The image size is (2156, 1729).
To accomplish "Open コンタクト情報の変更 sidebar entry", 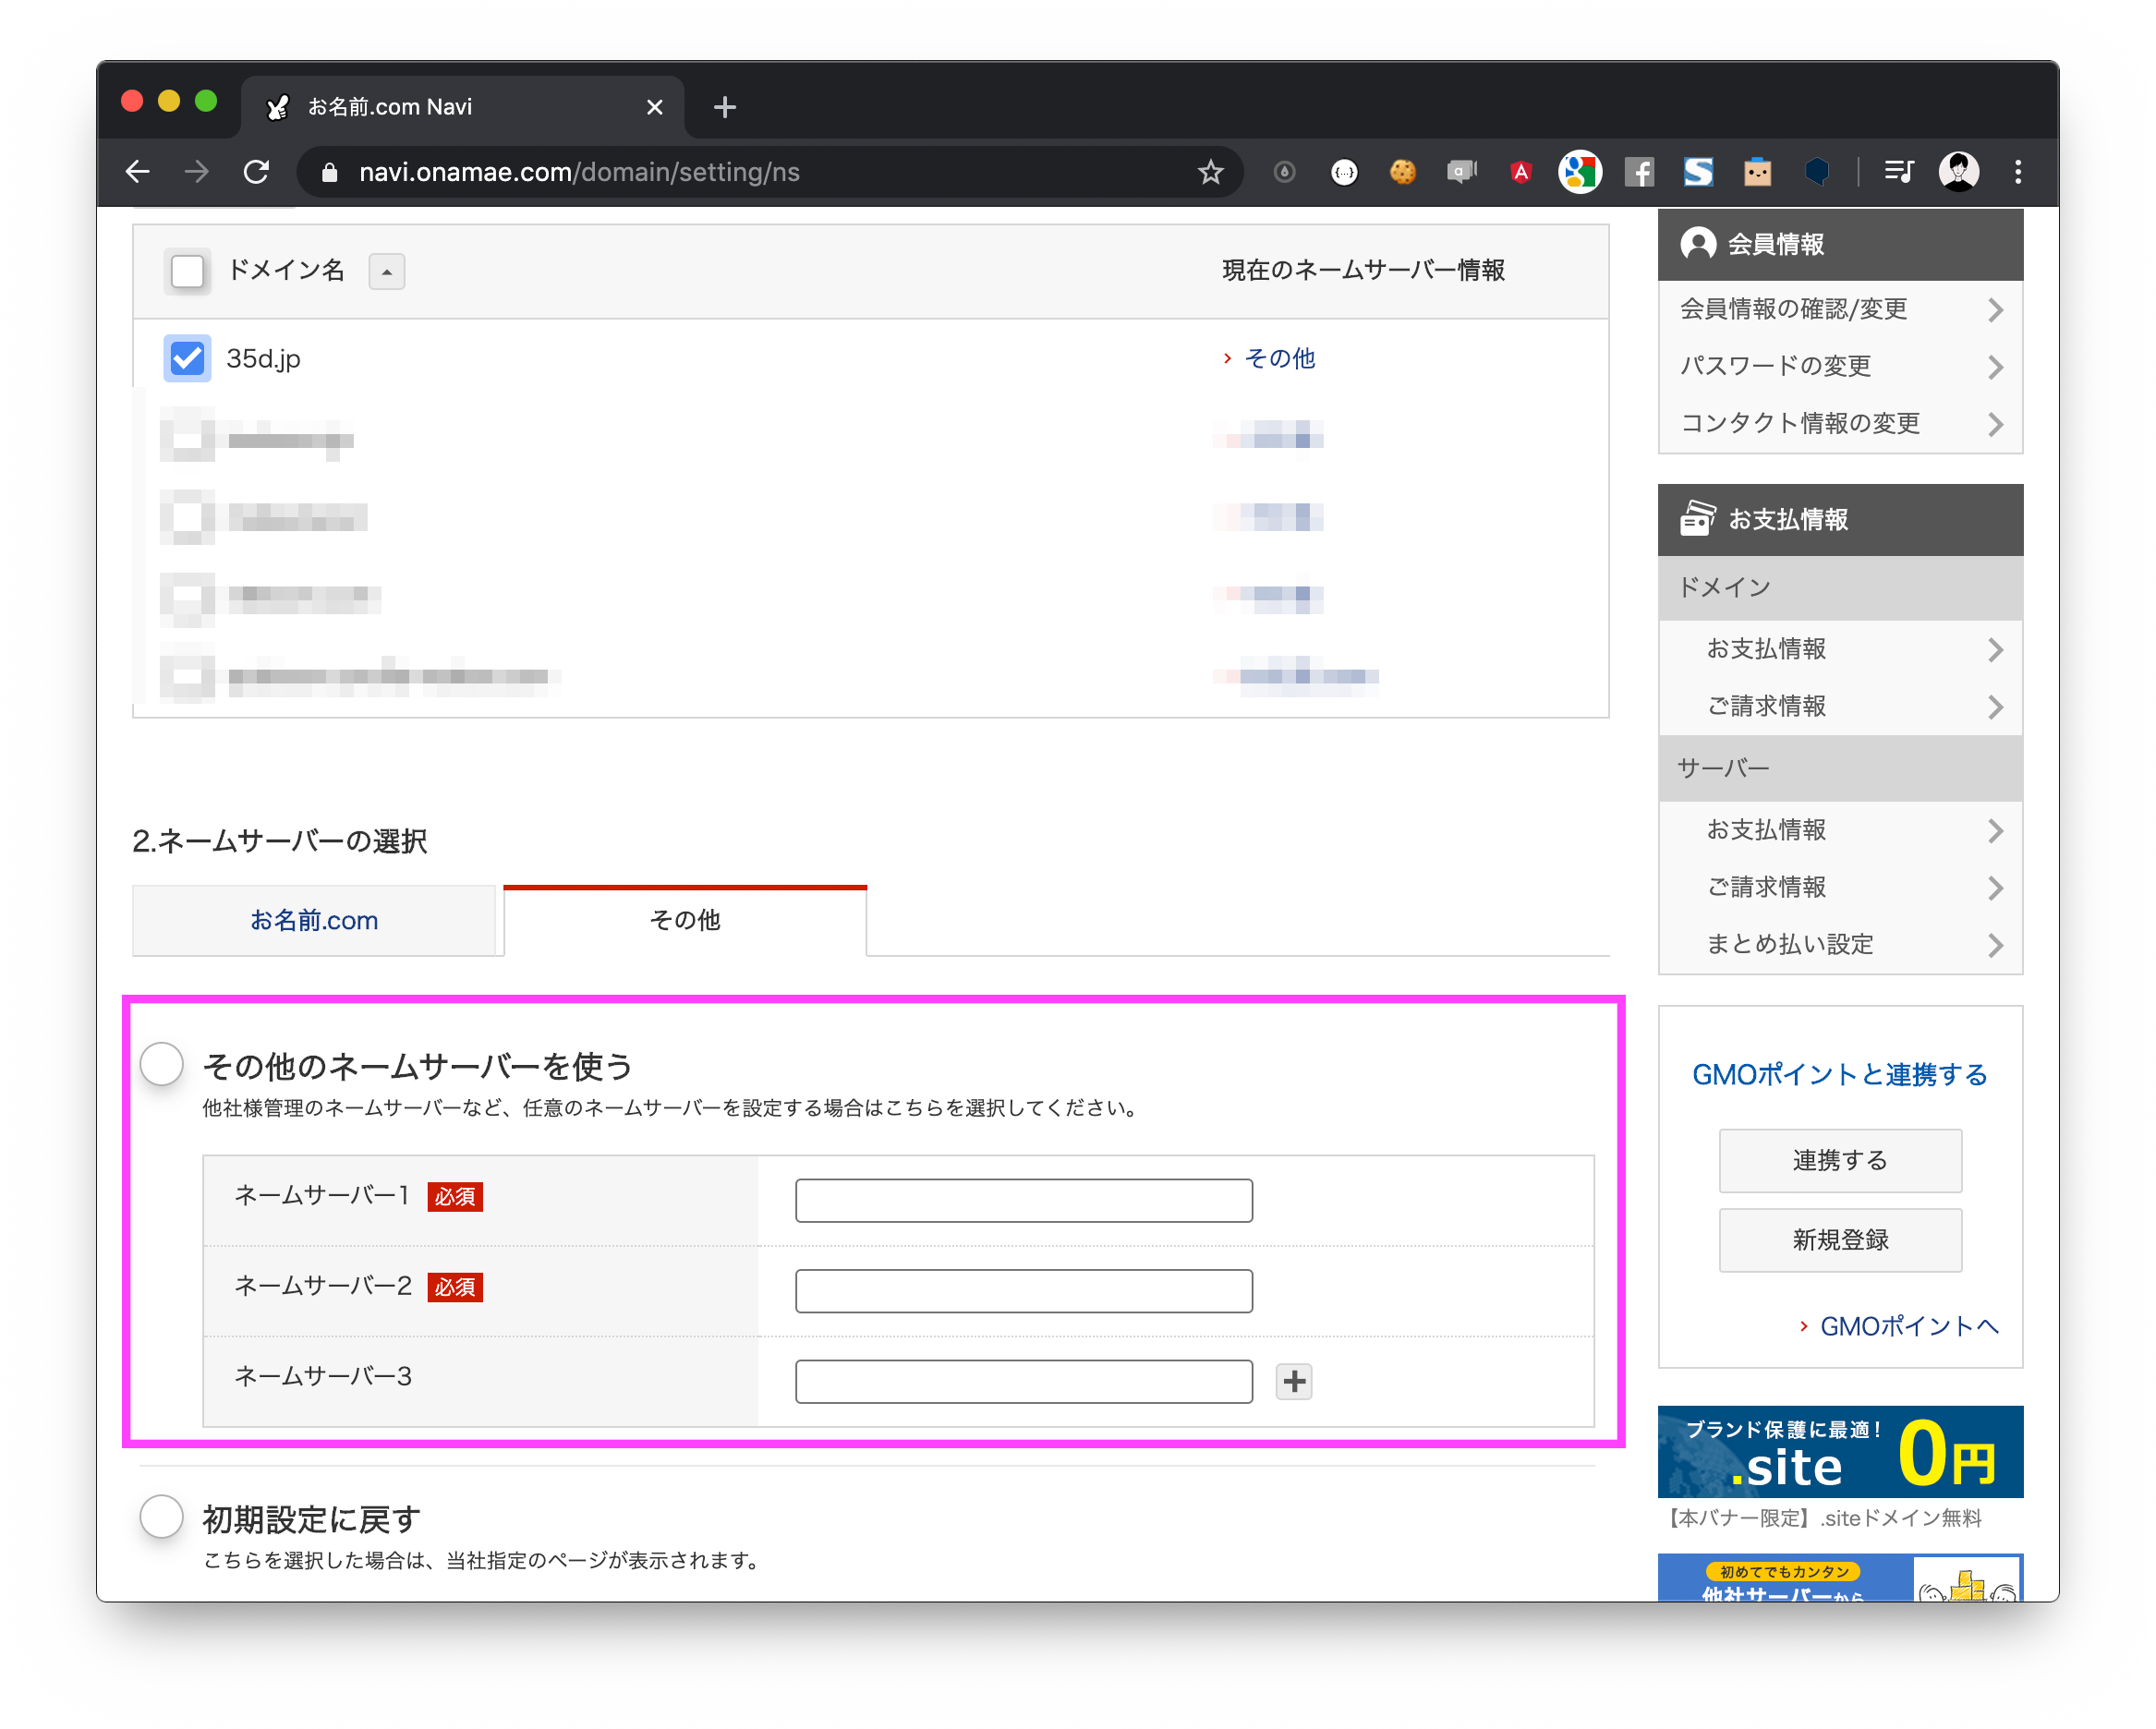I will tap(1840, 423).
